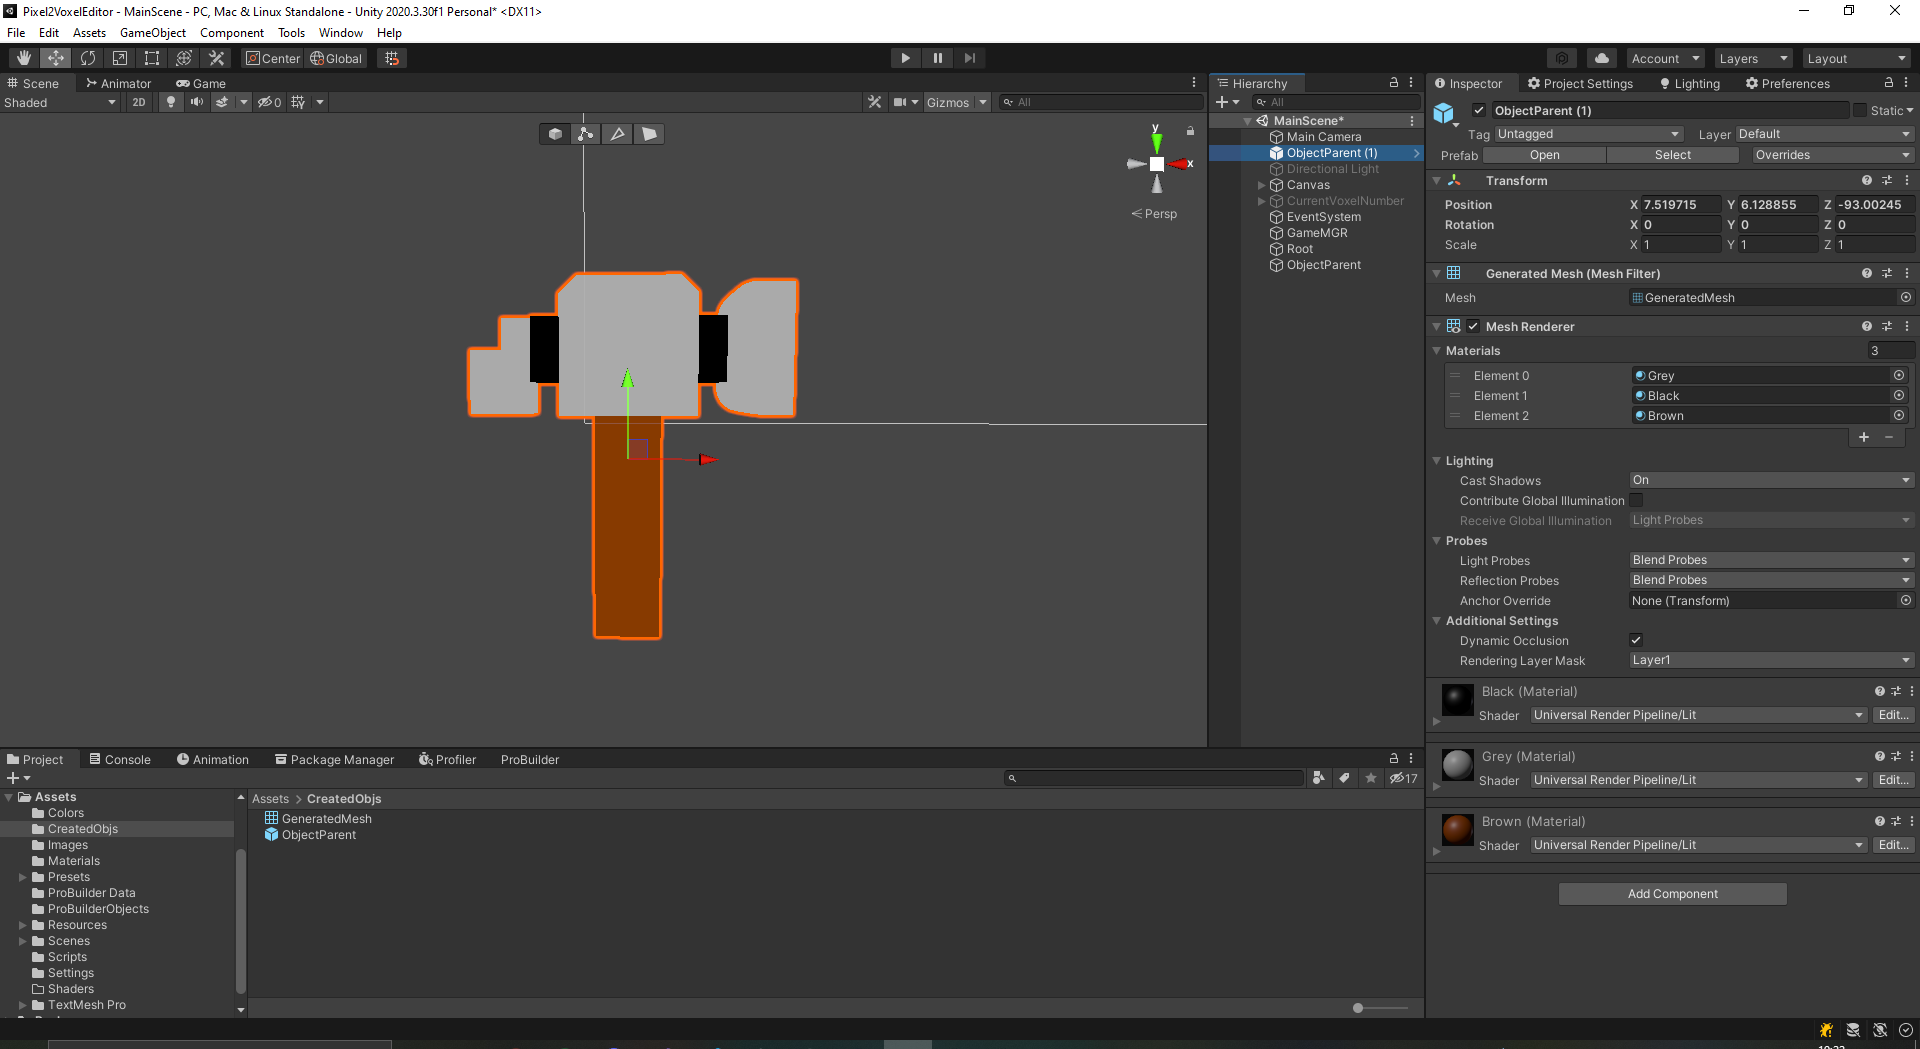Expand the Canvas hierarchy item

[x=1261, y=185]
